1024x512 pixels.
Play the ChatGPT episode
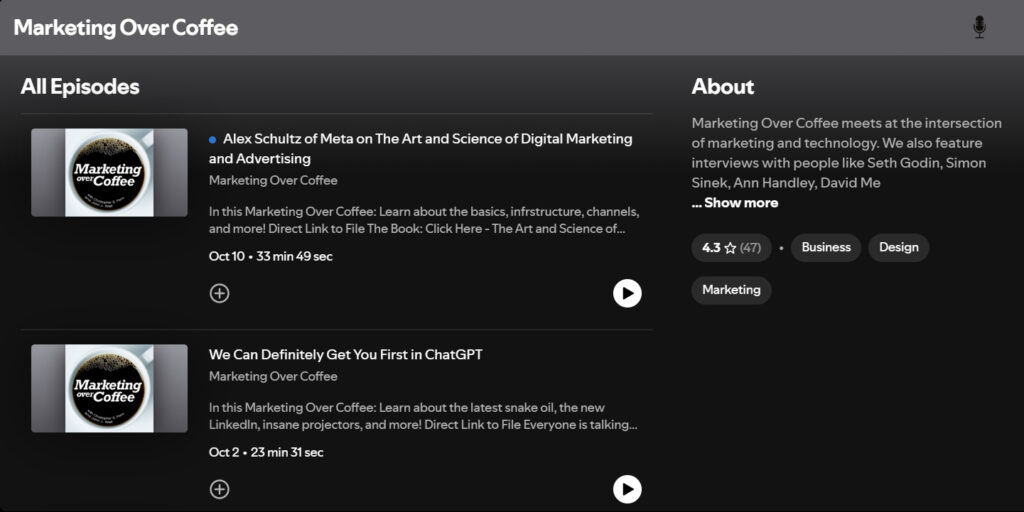pos(627,489)
